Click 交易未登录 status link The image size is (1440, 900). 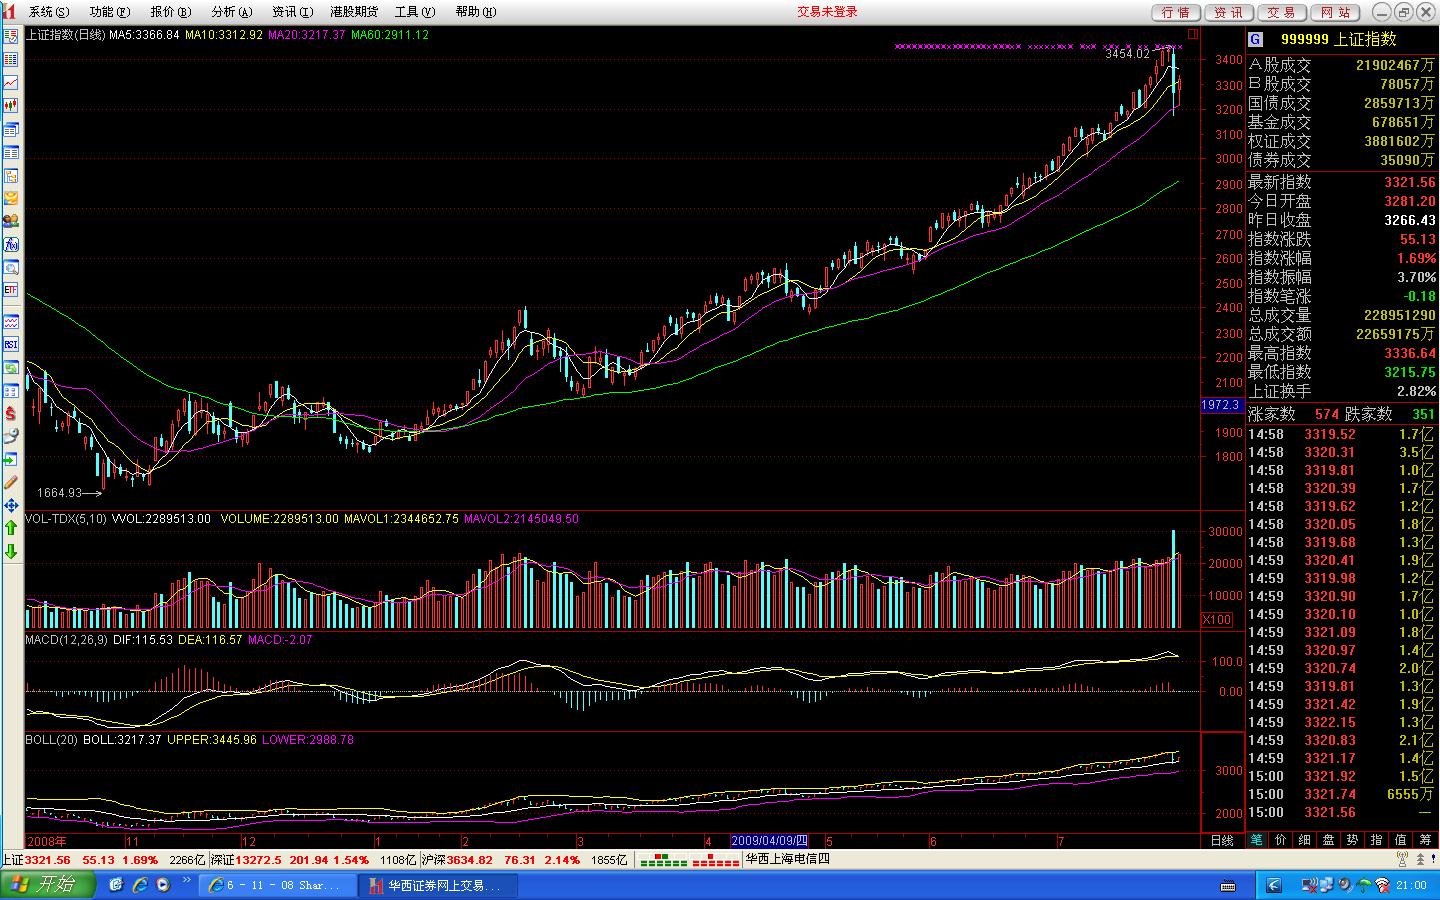click(827, 12)
